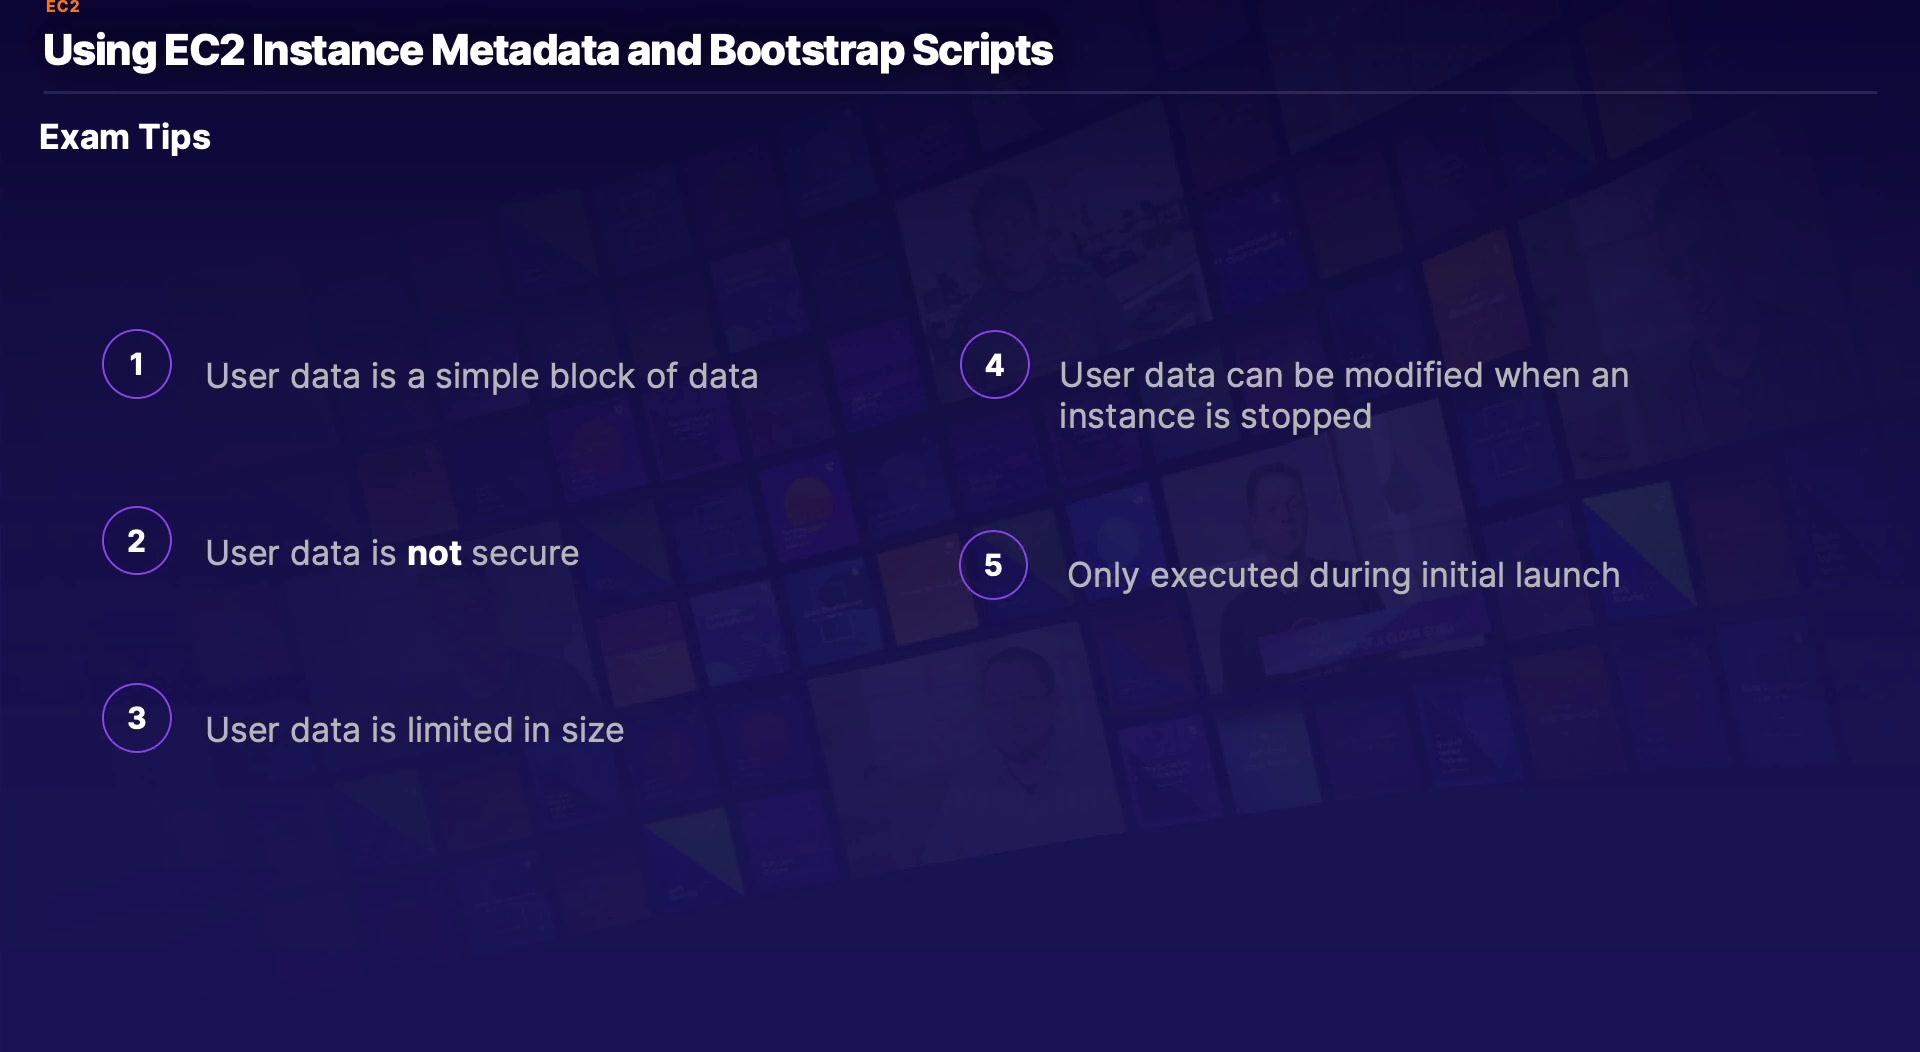The height and width of the screenshot is (1052, 1920).
Task: Click the words "instance is stopped" in tip four
Action: tap(1215, 416)
